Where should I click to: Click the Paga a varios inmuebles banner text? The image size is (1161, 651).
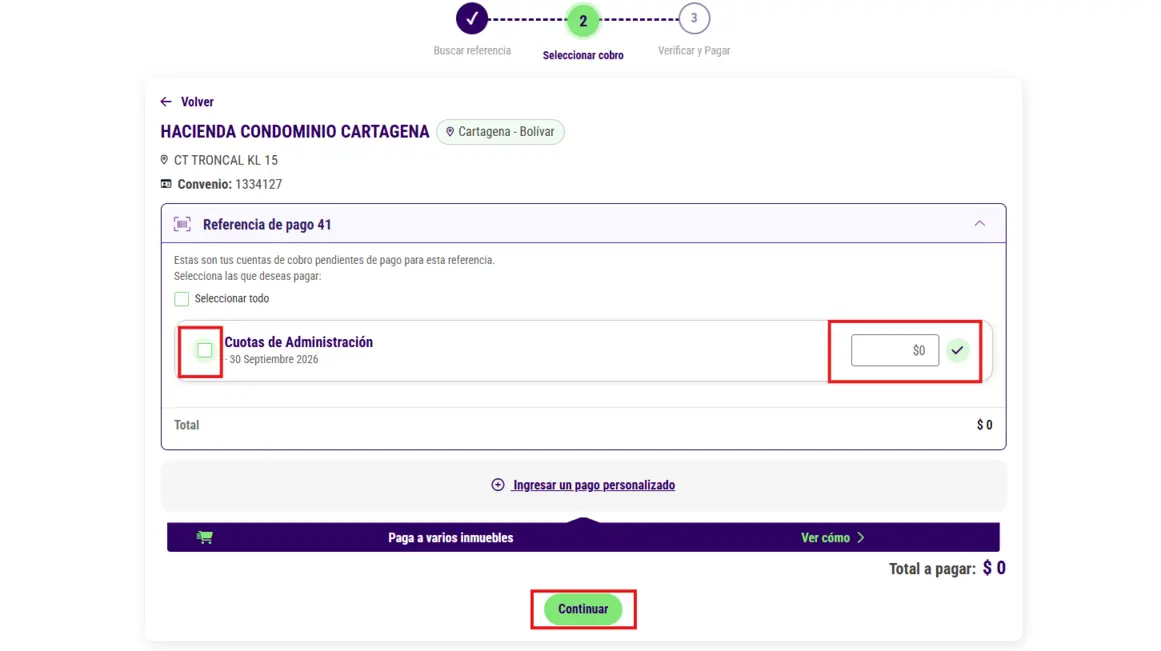point(450,538)
